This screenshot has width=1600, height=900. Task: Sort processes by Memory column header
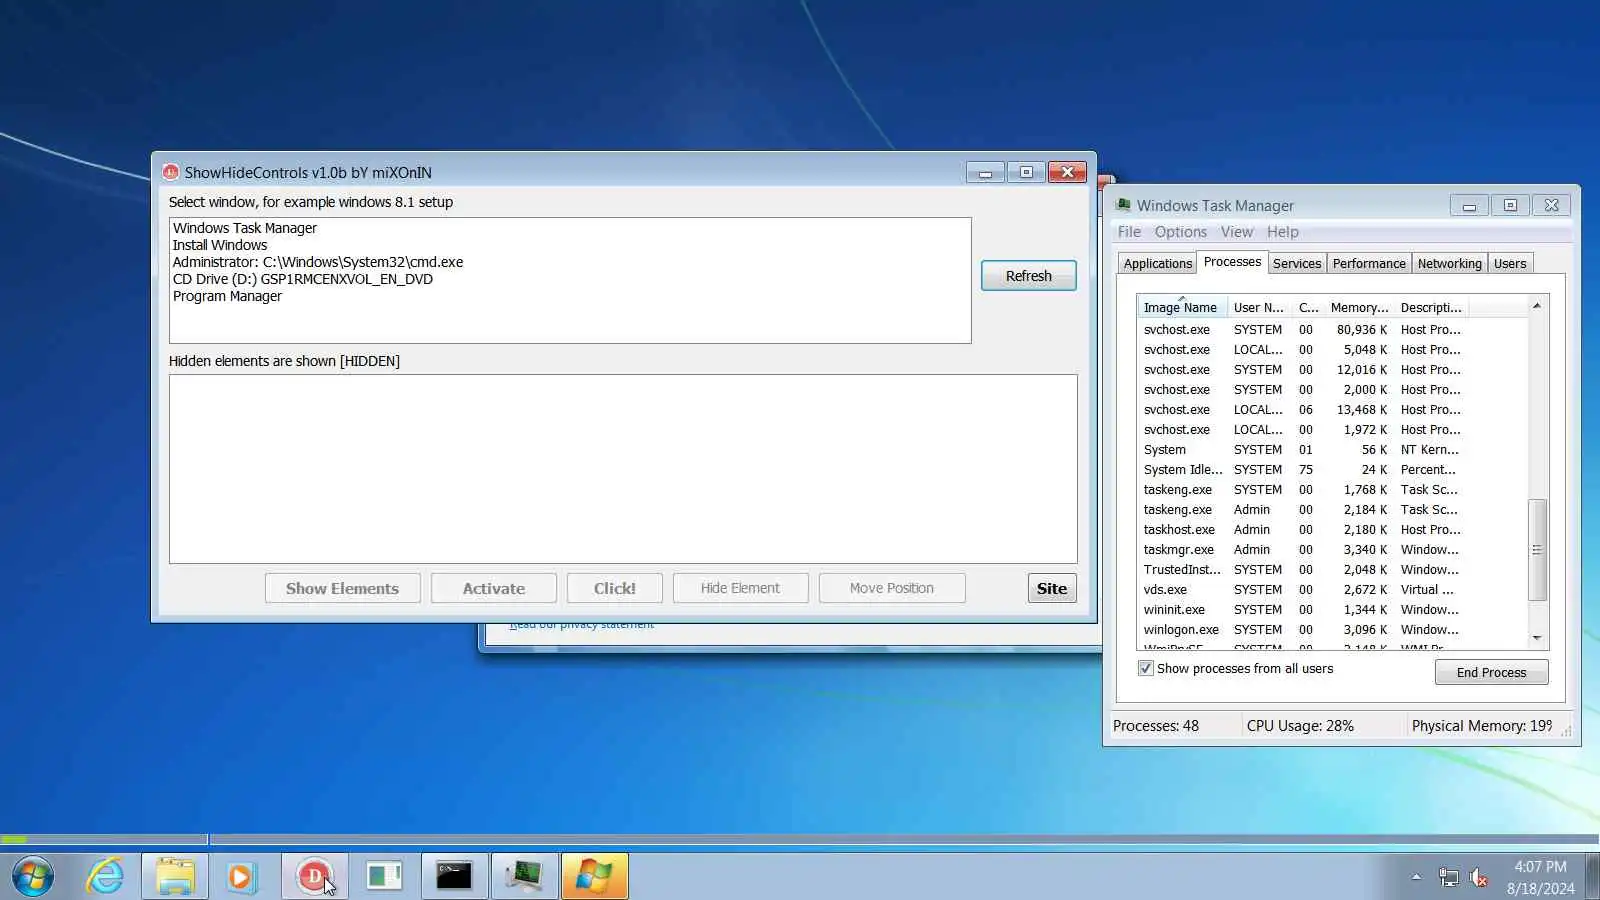(1359, 307)
